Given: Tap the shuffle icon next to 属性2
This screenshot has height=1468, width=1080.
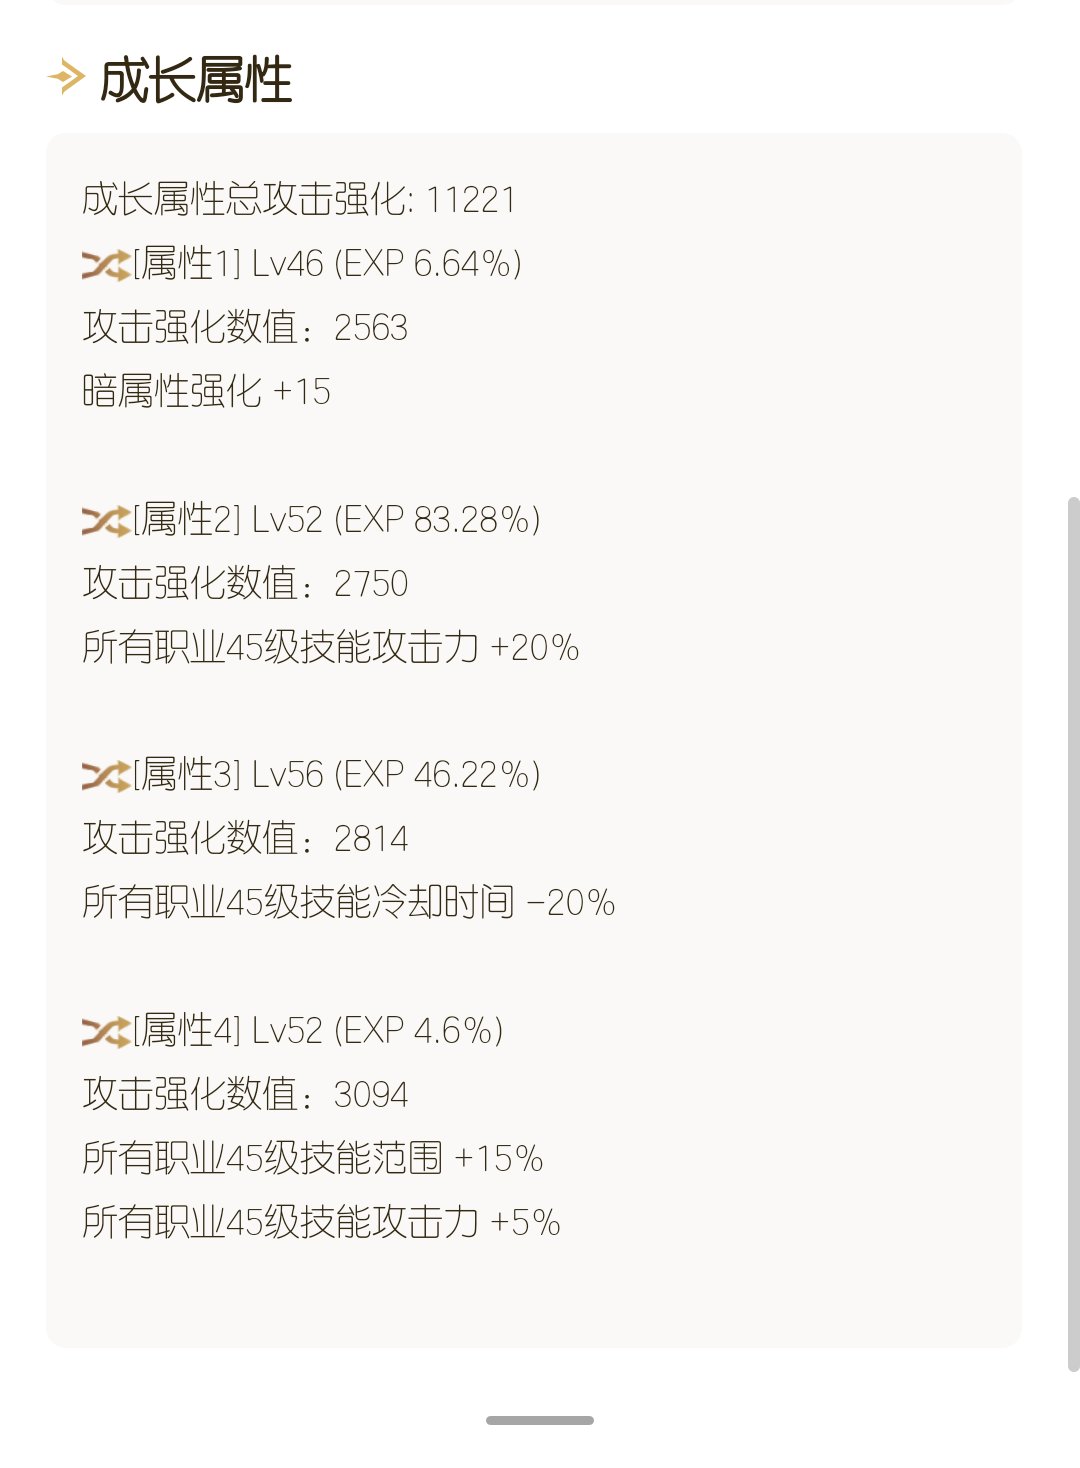Looking at the screenshot, I should (106, 521).
